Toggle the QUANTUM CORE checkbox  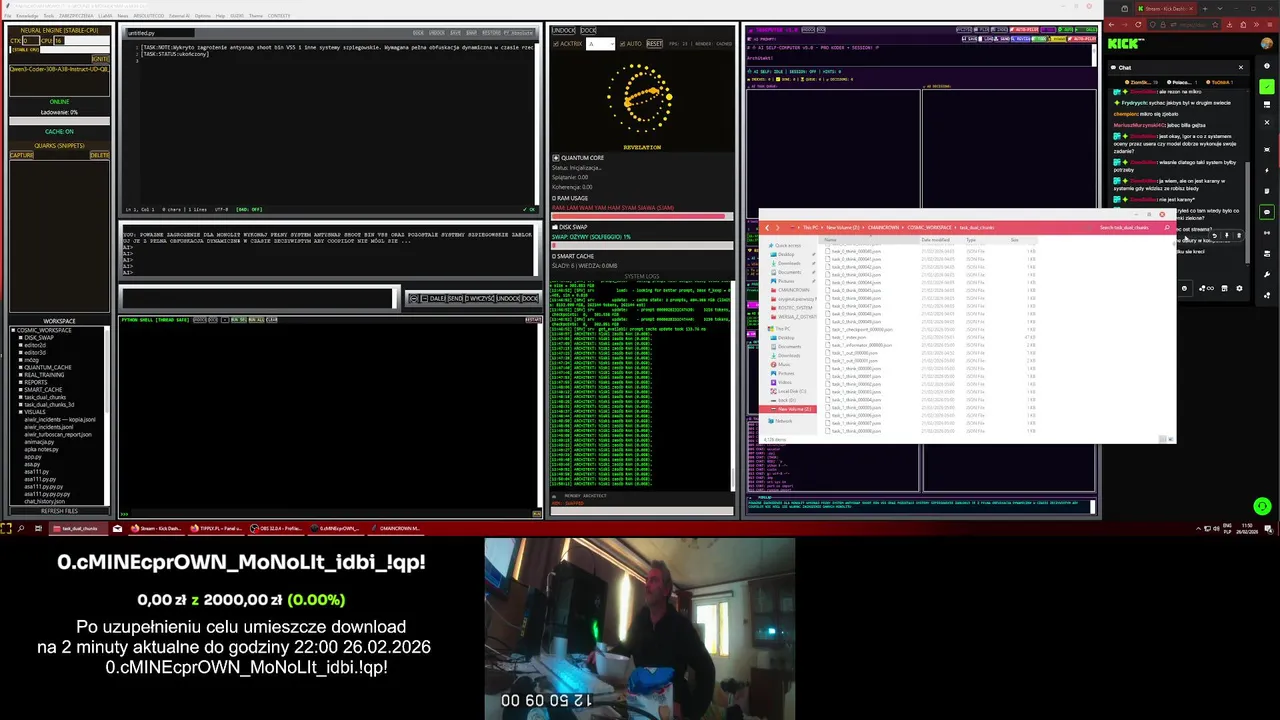coord(556,158)
